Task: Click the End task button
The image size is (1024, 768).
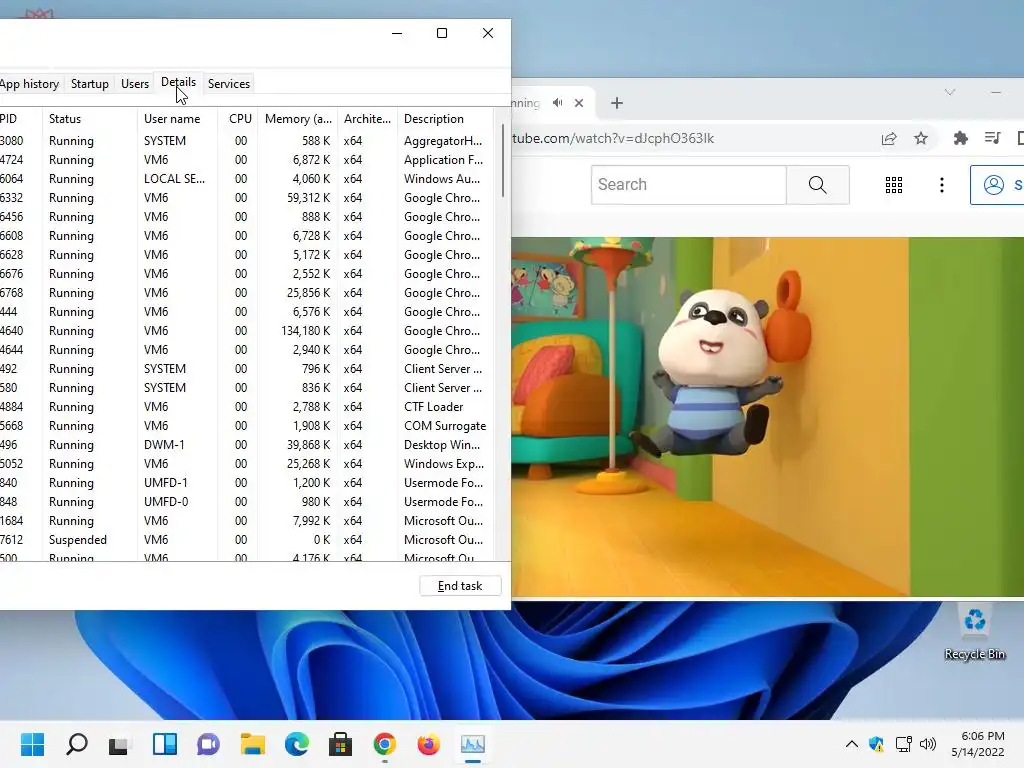Action: [x=460, y=586]
